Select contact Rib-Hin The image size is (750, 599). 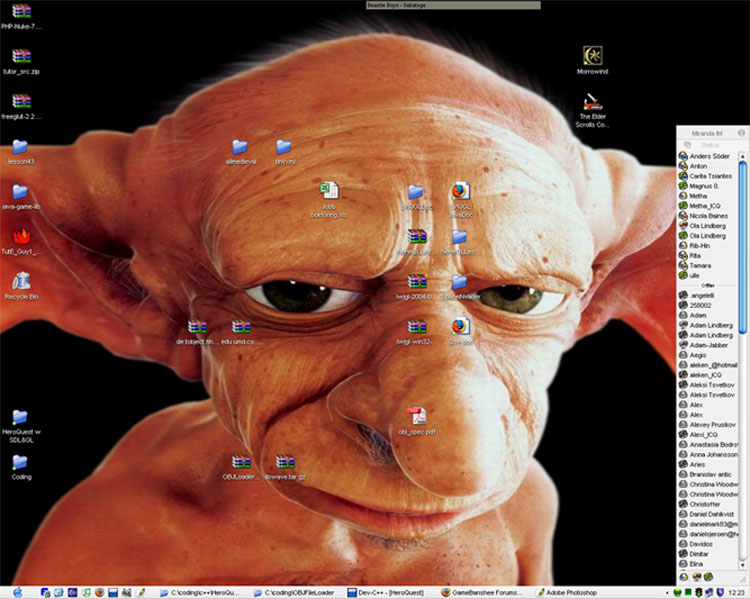tap(708, 245)
